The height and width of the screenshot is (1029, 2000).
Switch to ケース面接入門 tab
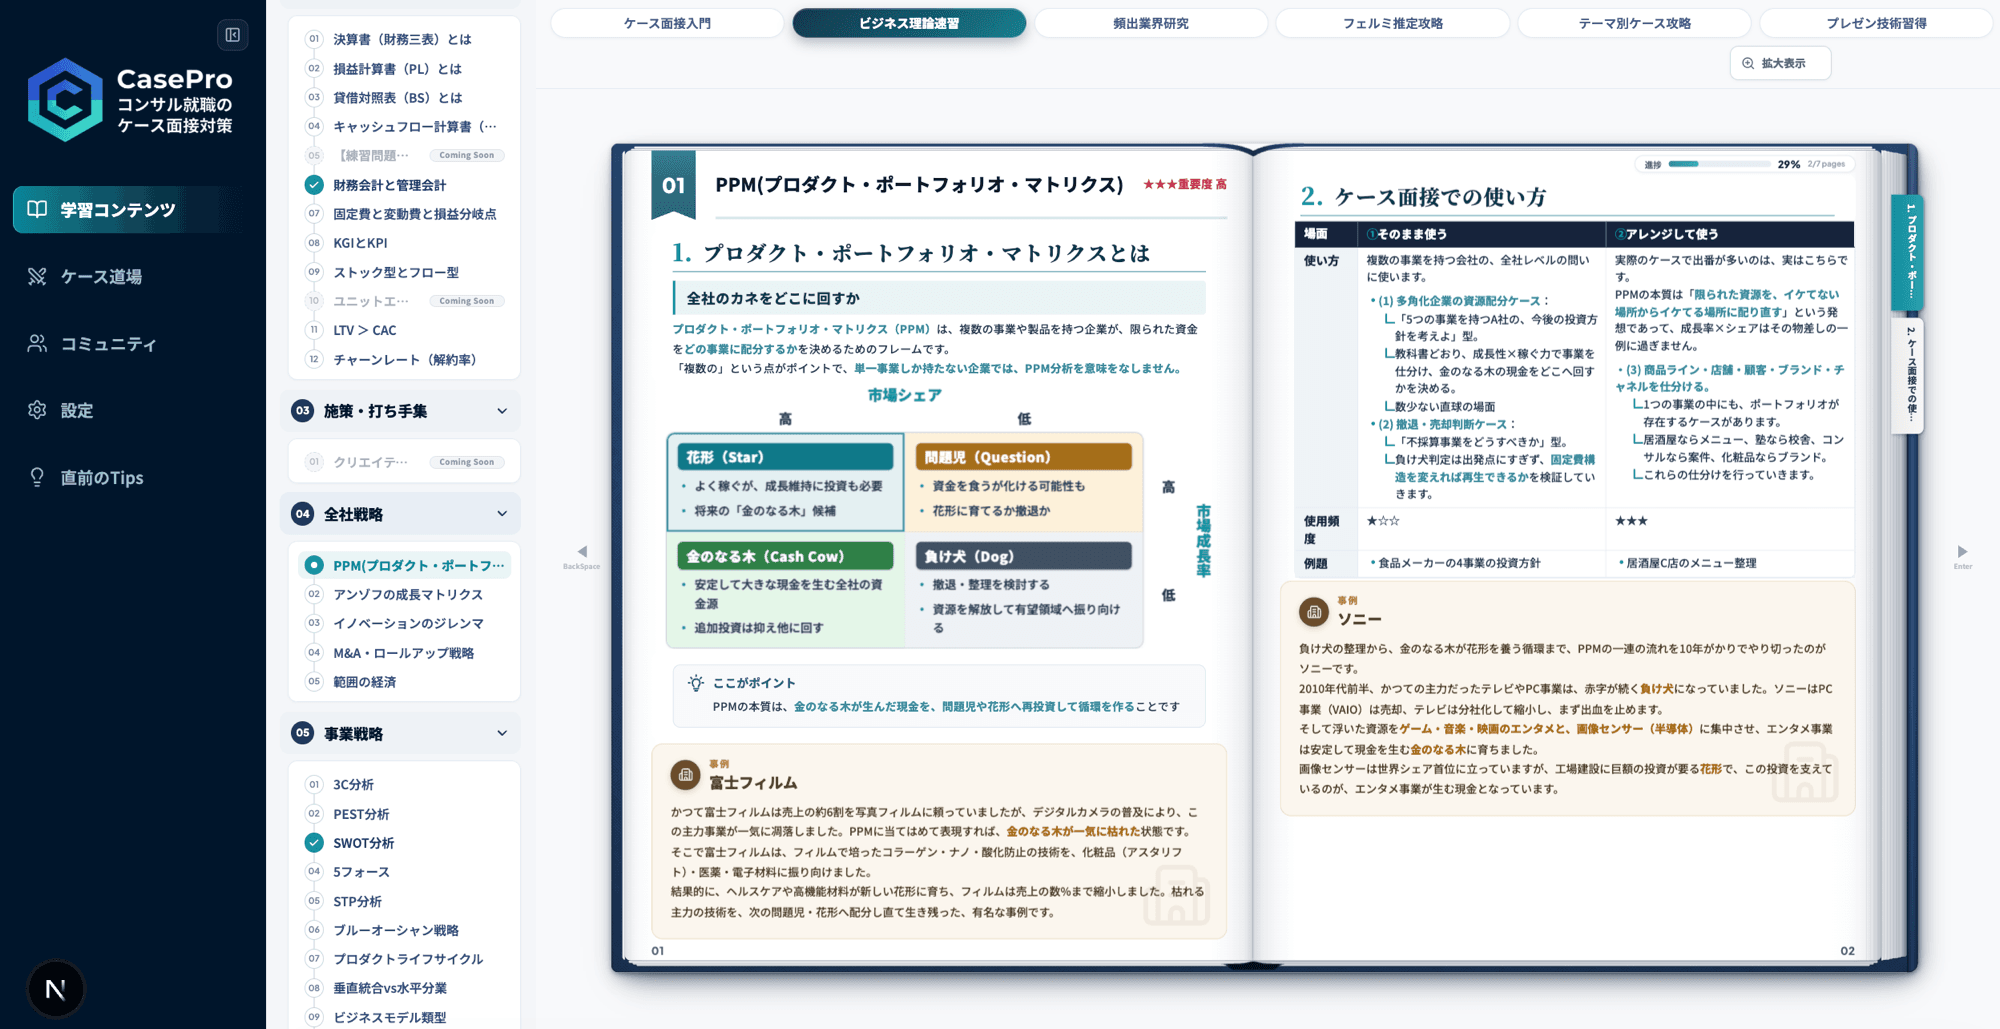tap(667, 23)
